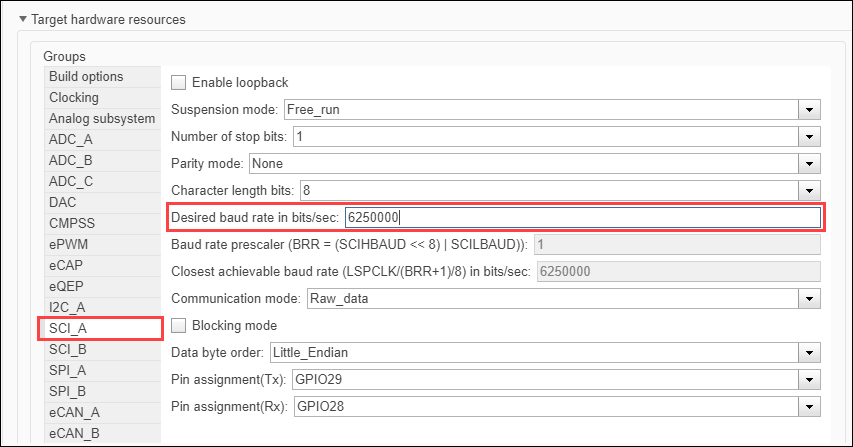Enable the loopback checkbox
This screenshot has height=447, width=853.
pos(180,82)
